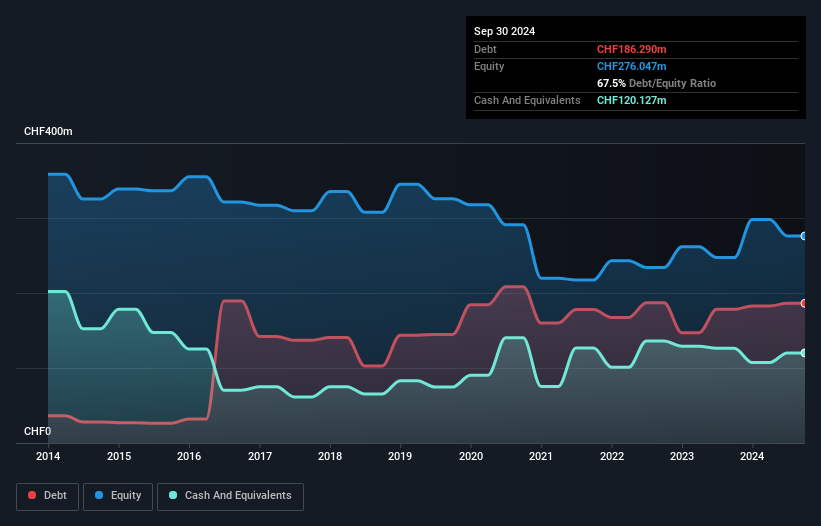Click the CHF276.047m equity value

coord(631,66)
